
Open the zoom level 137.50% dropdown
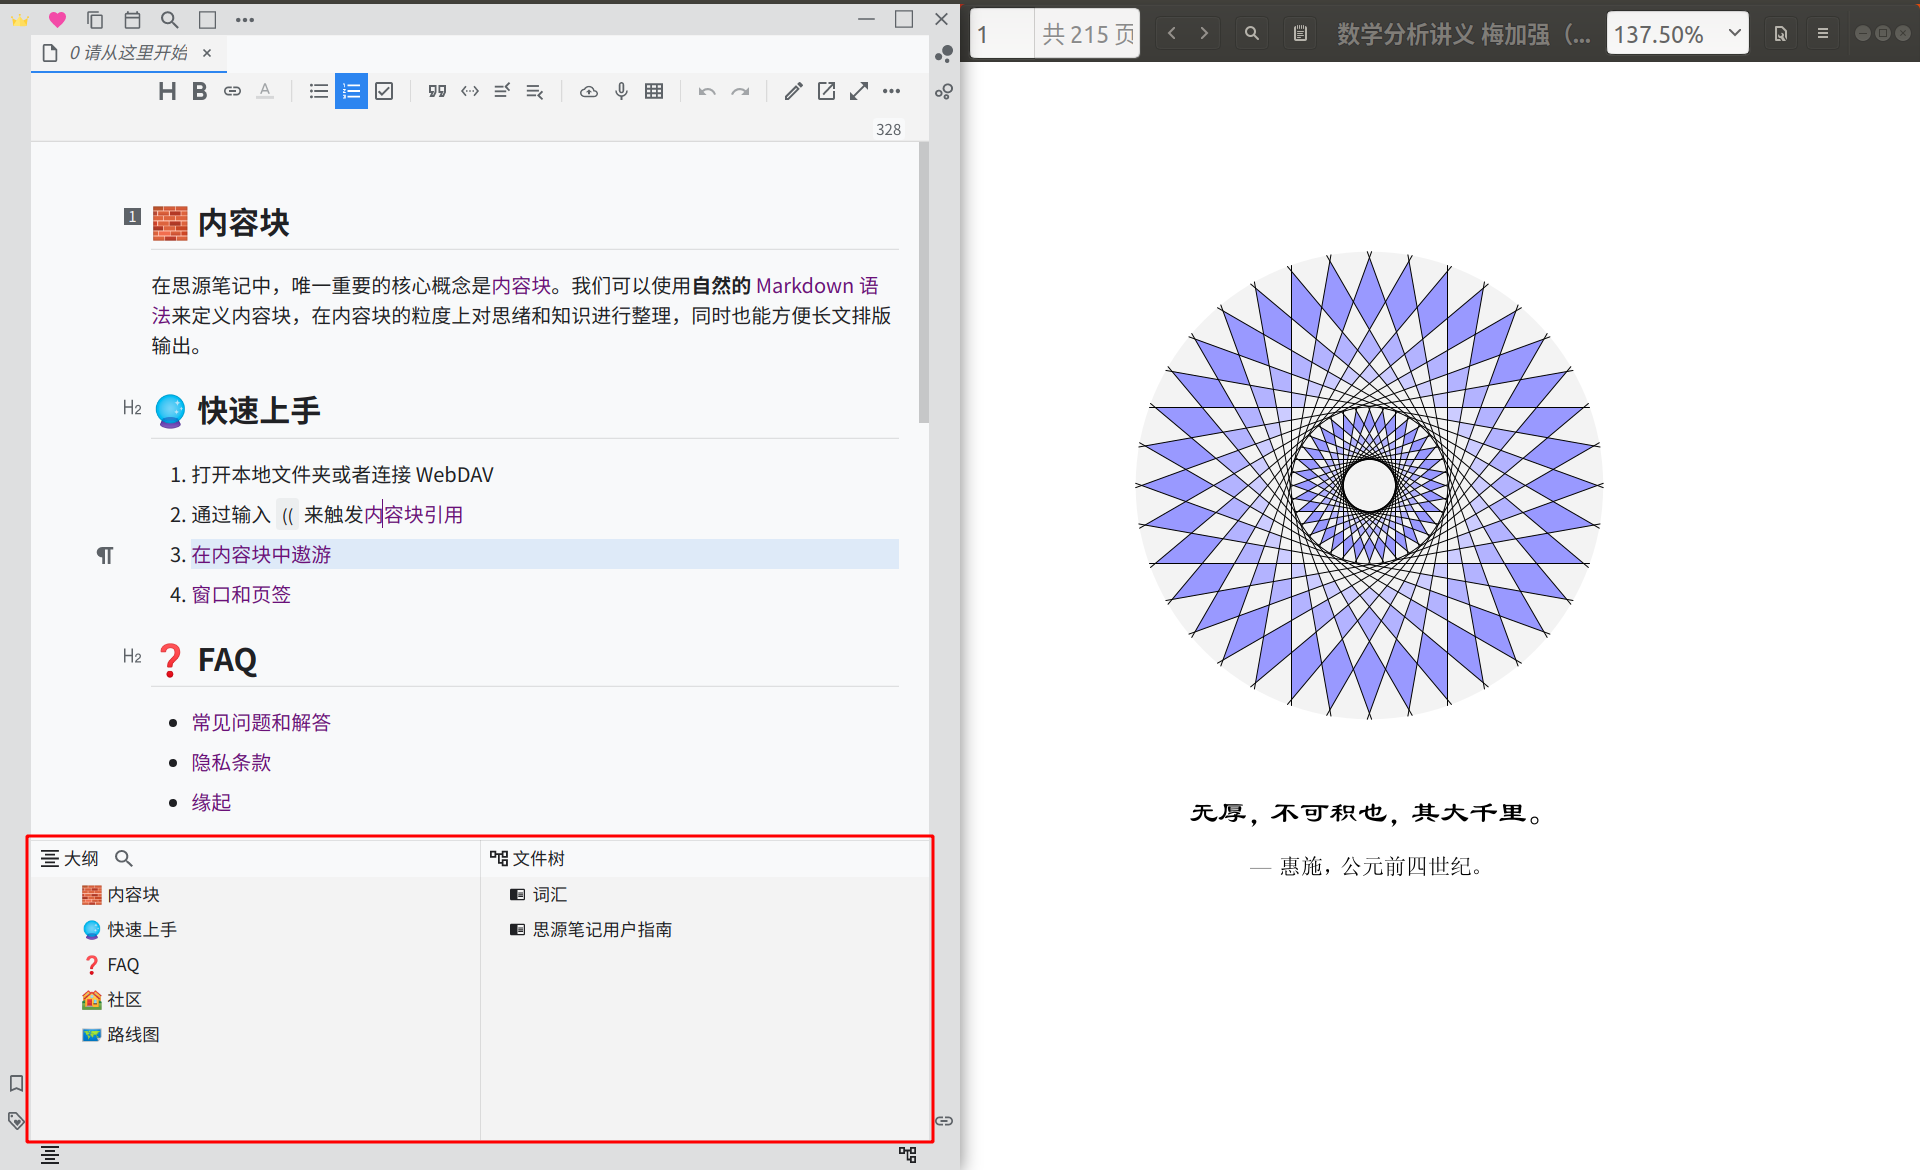point(1677,34)
